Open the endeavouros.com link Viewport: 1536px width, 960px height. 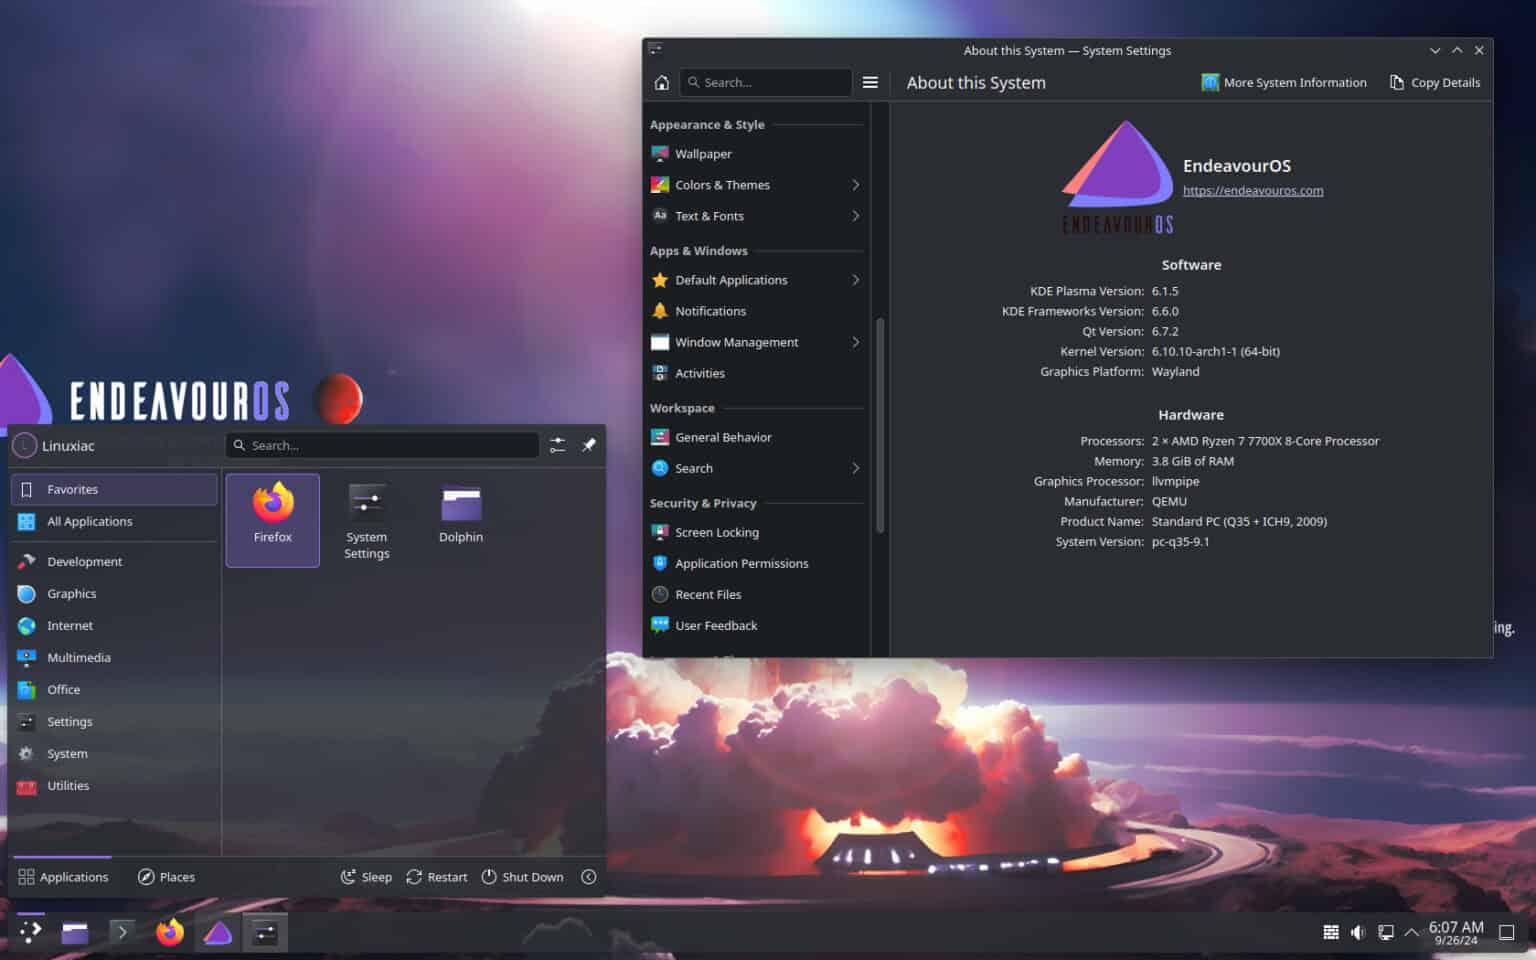coord(1253,190)
